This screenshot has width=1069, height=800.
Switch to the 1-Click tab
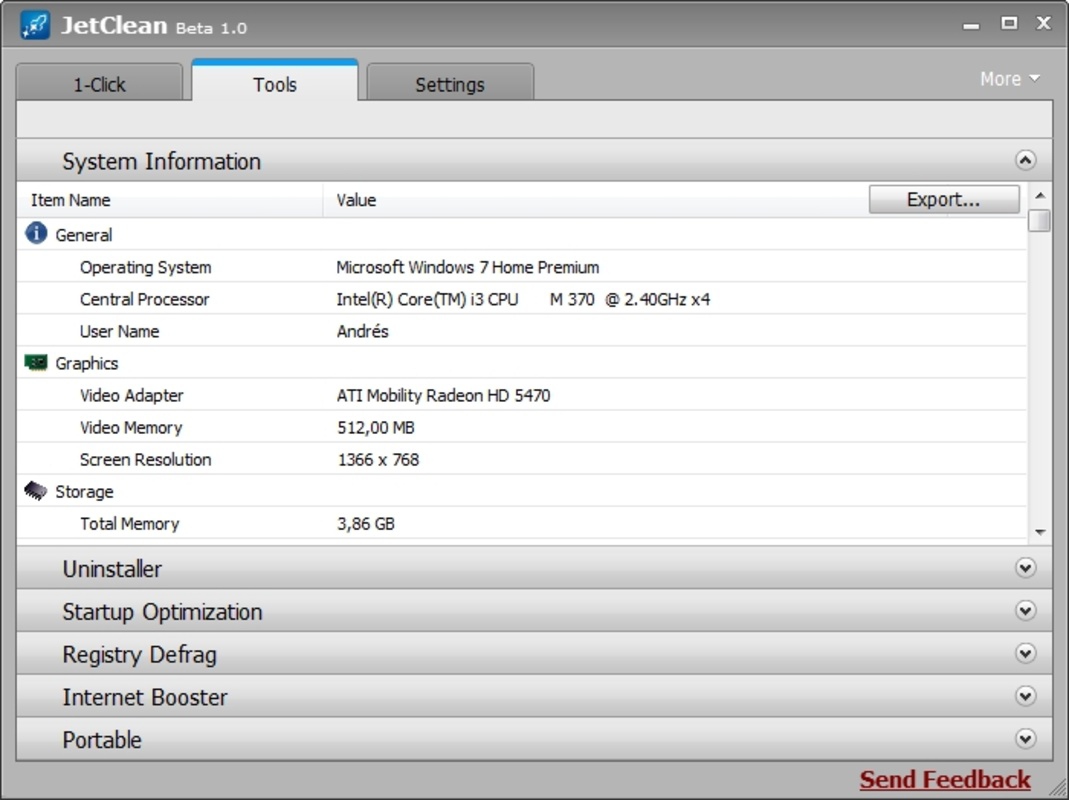(x=100, y=84)
